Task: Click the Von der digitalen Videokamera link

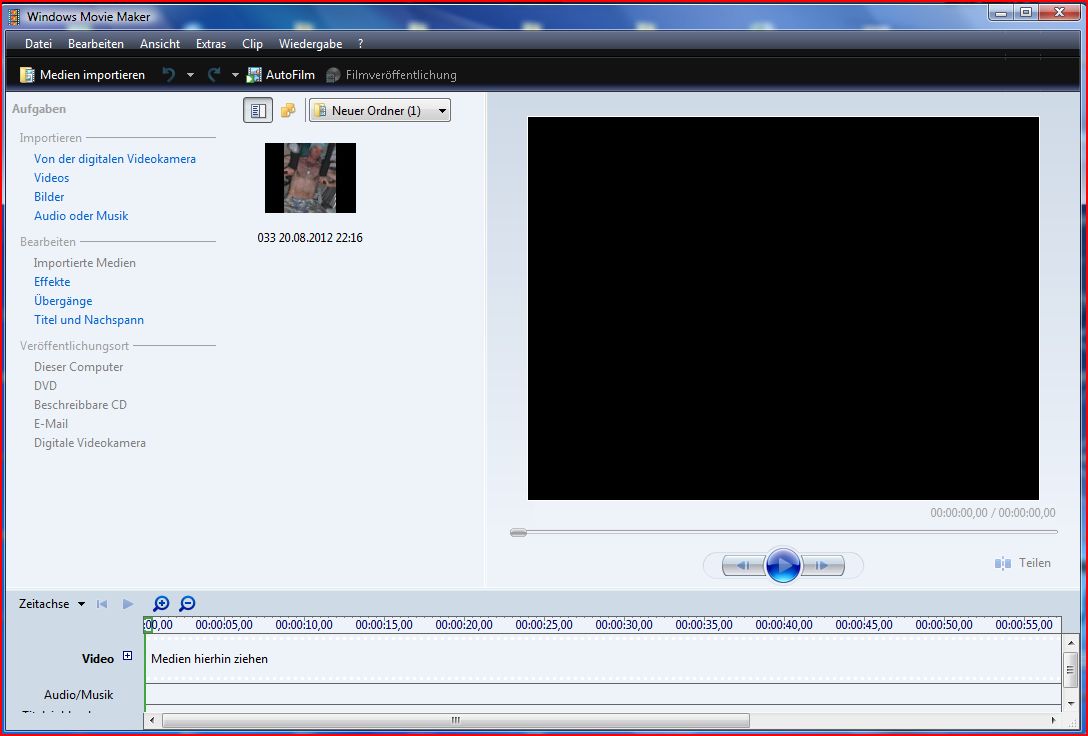Action: point(114,159)
